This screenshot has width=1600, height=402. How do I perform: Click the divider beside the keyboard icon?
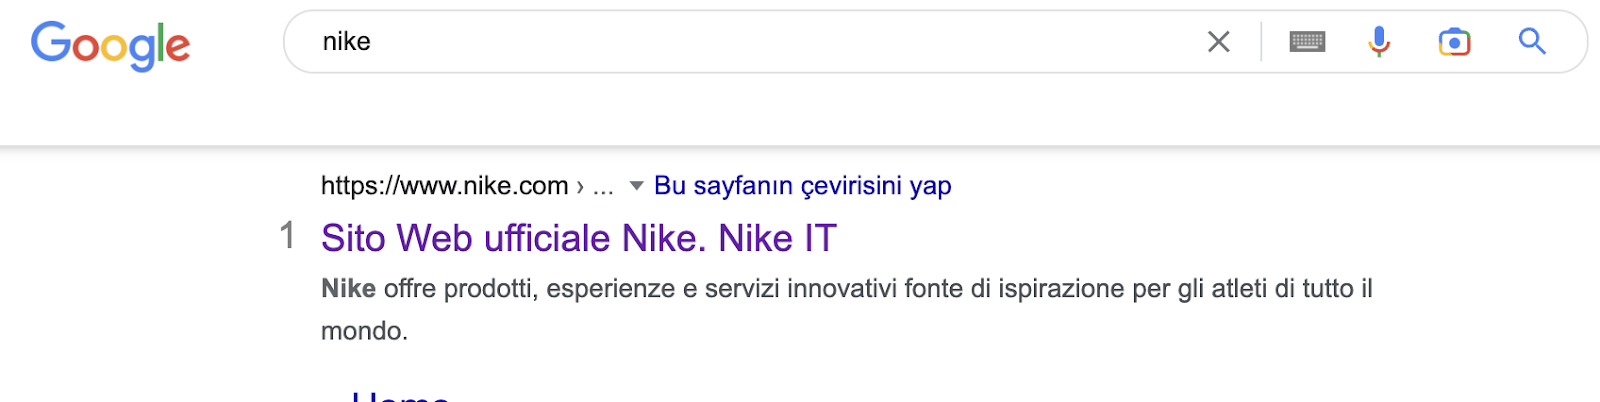point(1261,42)
